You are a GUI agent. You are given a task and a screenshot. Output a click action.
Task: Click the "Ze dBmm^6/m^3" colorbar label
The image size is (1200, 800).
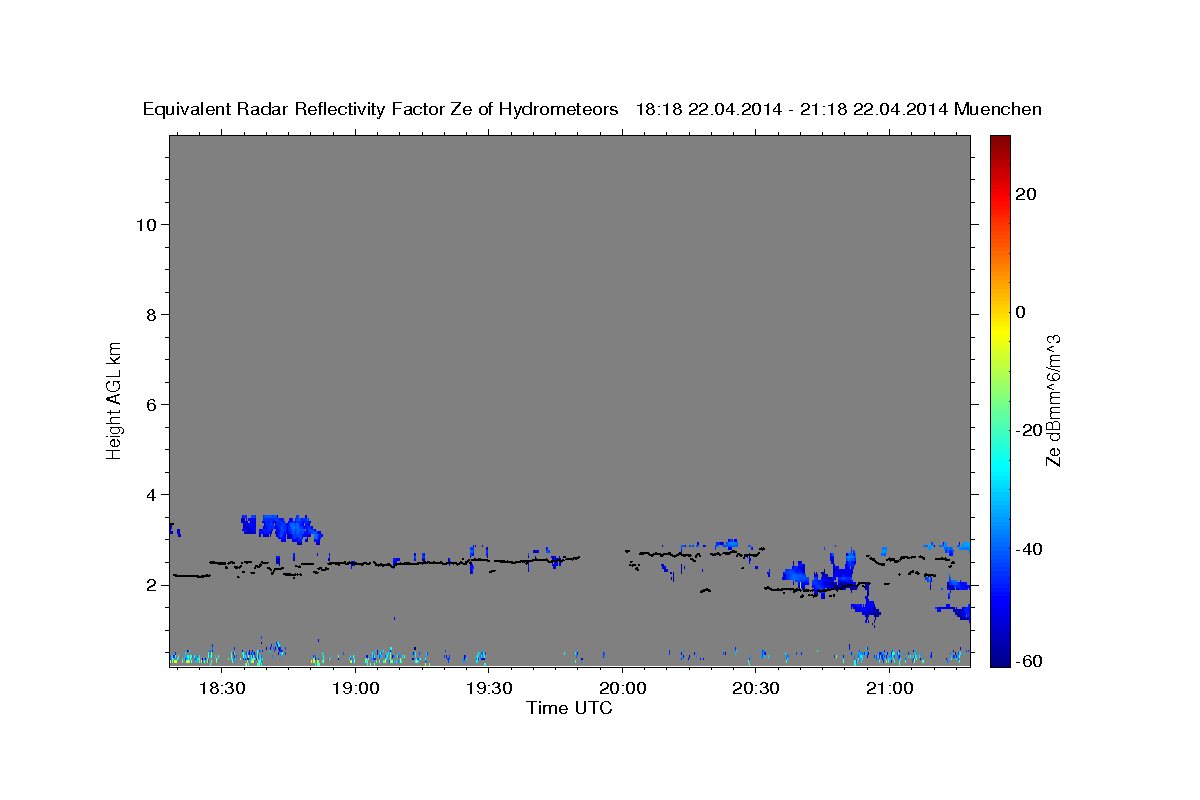(x=1052, y=400)
